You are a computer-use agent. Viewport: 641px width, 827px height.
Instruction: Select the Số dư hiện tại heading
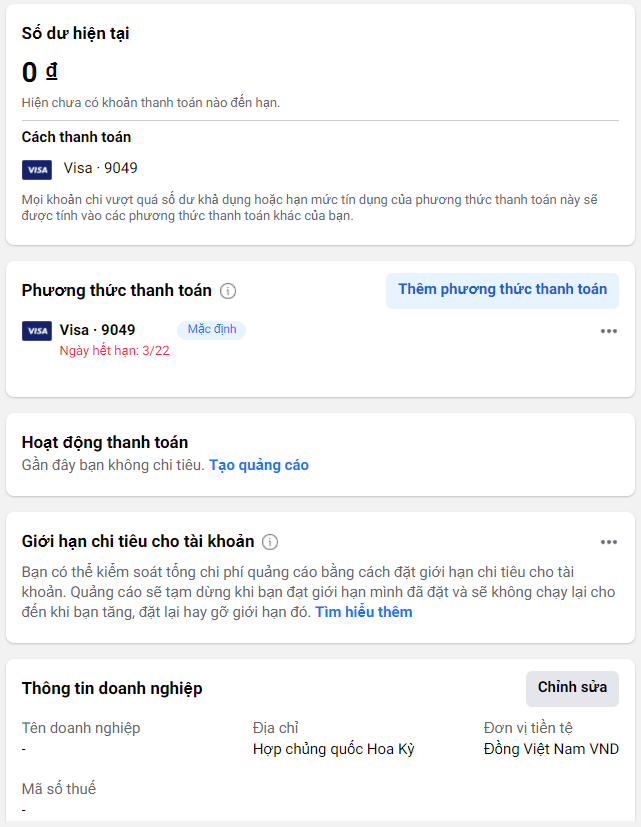pyautogui.click(x=76, y=32)
